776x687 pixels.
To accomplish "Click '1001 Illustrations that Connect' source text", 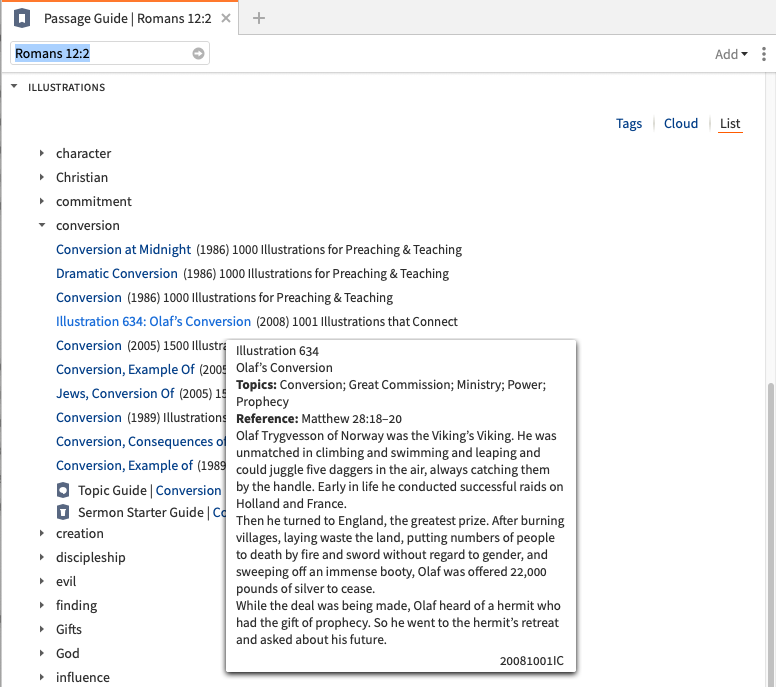I will click(375, 321).
